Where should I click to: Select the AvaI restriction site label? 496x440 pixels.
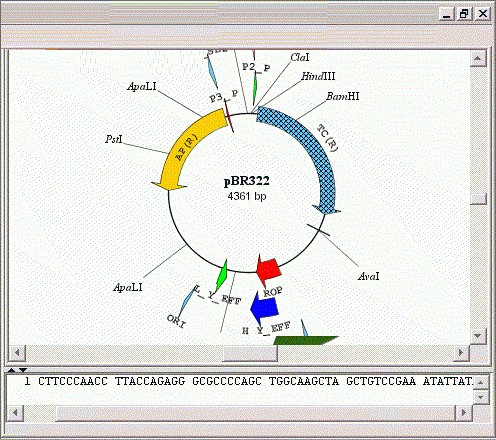pos(368,276)
